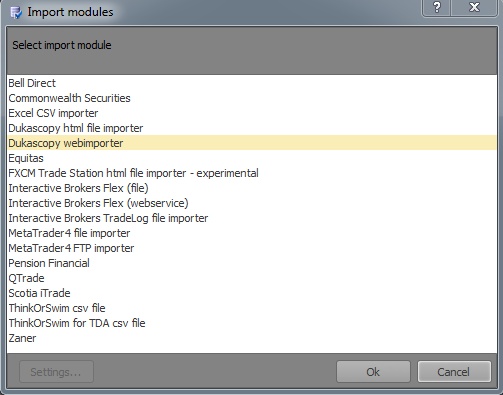Screen dimensions: 503x395
Task: Select FXCM Trade Station html file importer
Action: pos(252,173)
